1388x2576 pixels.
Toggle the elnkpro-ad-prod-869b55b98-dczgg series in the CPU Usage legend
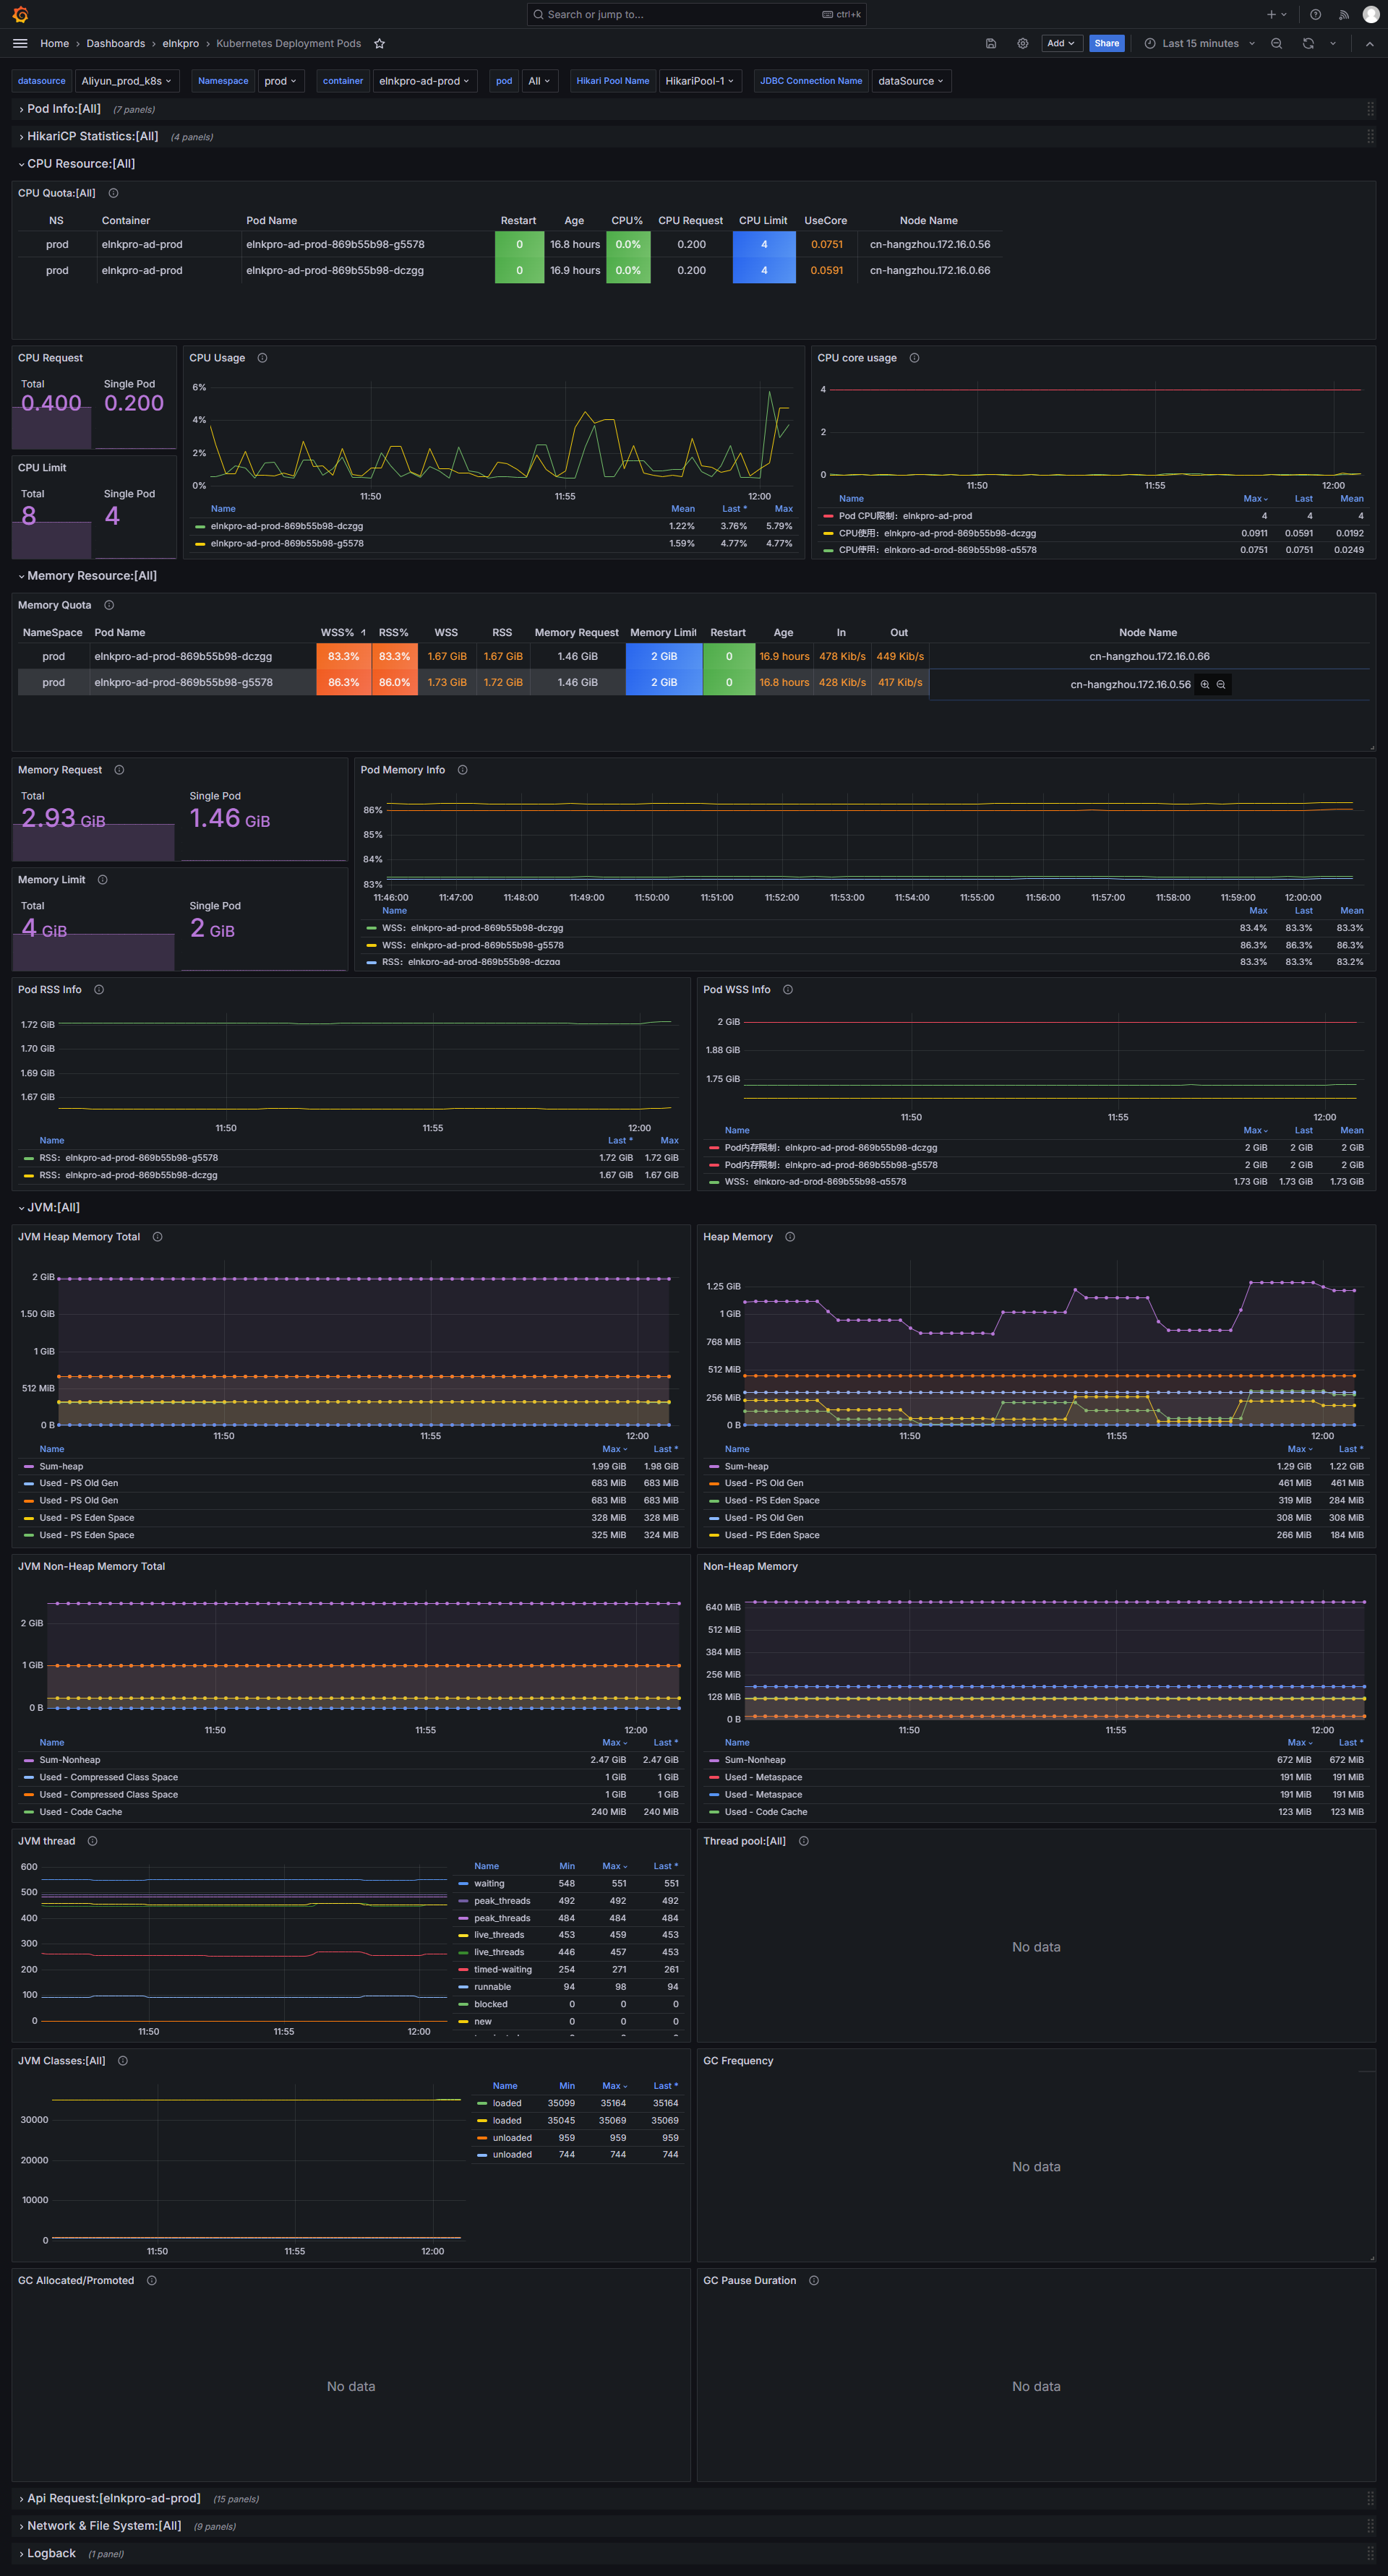pyautogui.click(x=286, y=526)
